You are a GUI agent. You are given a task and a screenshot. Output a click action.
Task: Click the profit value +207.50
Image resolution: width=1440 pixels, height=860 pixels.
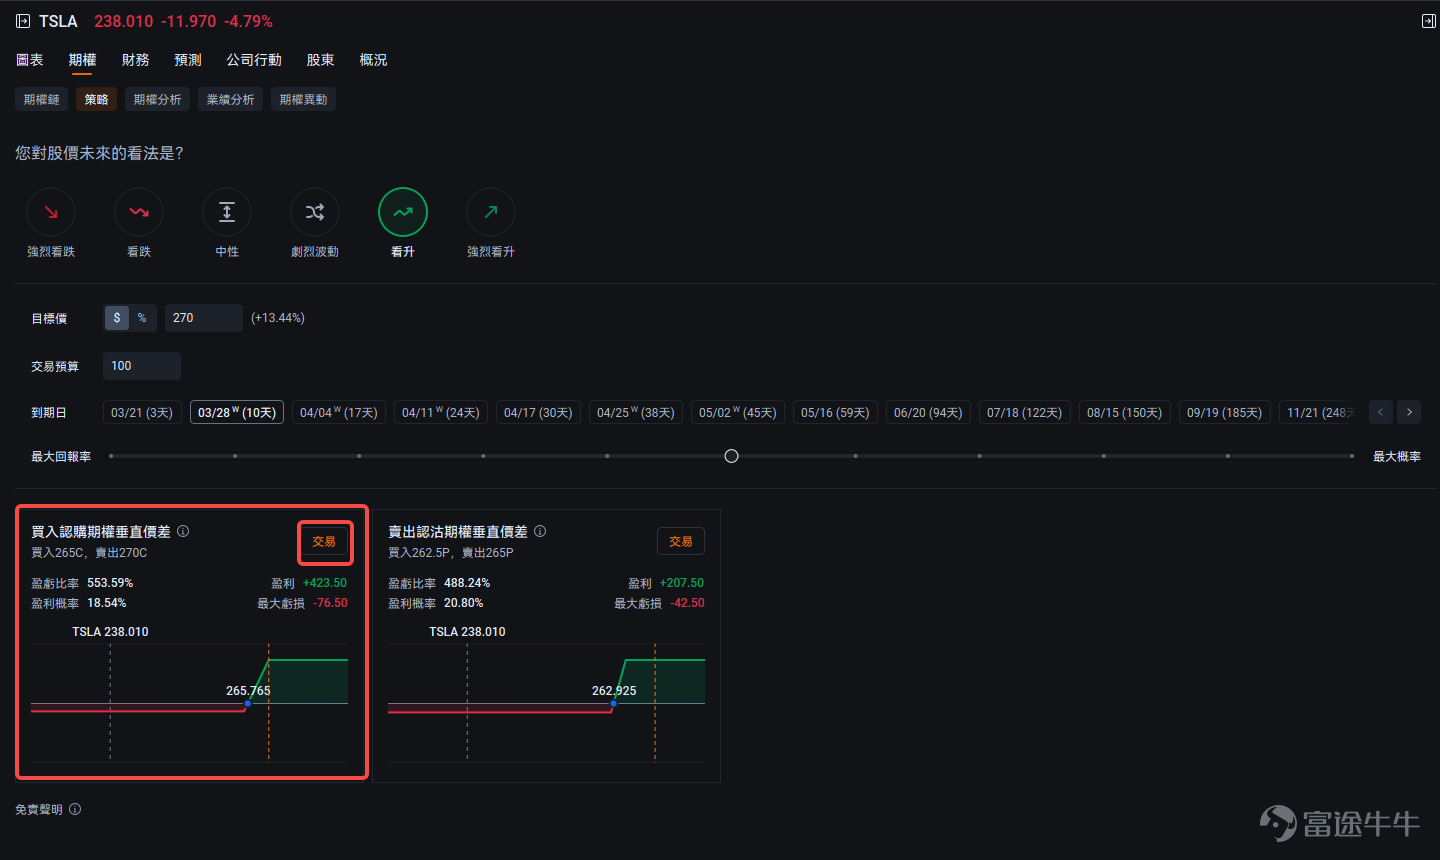[x=682, y=583]
